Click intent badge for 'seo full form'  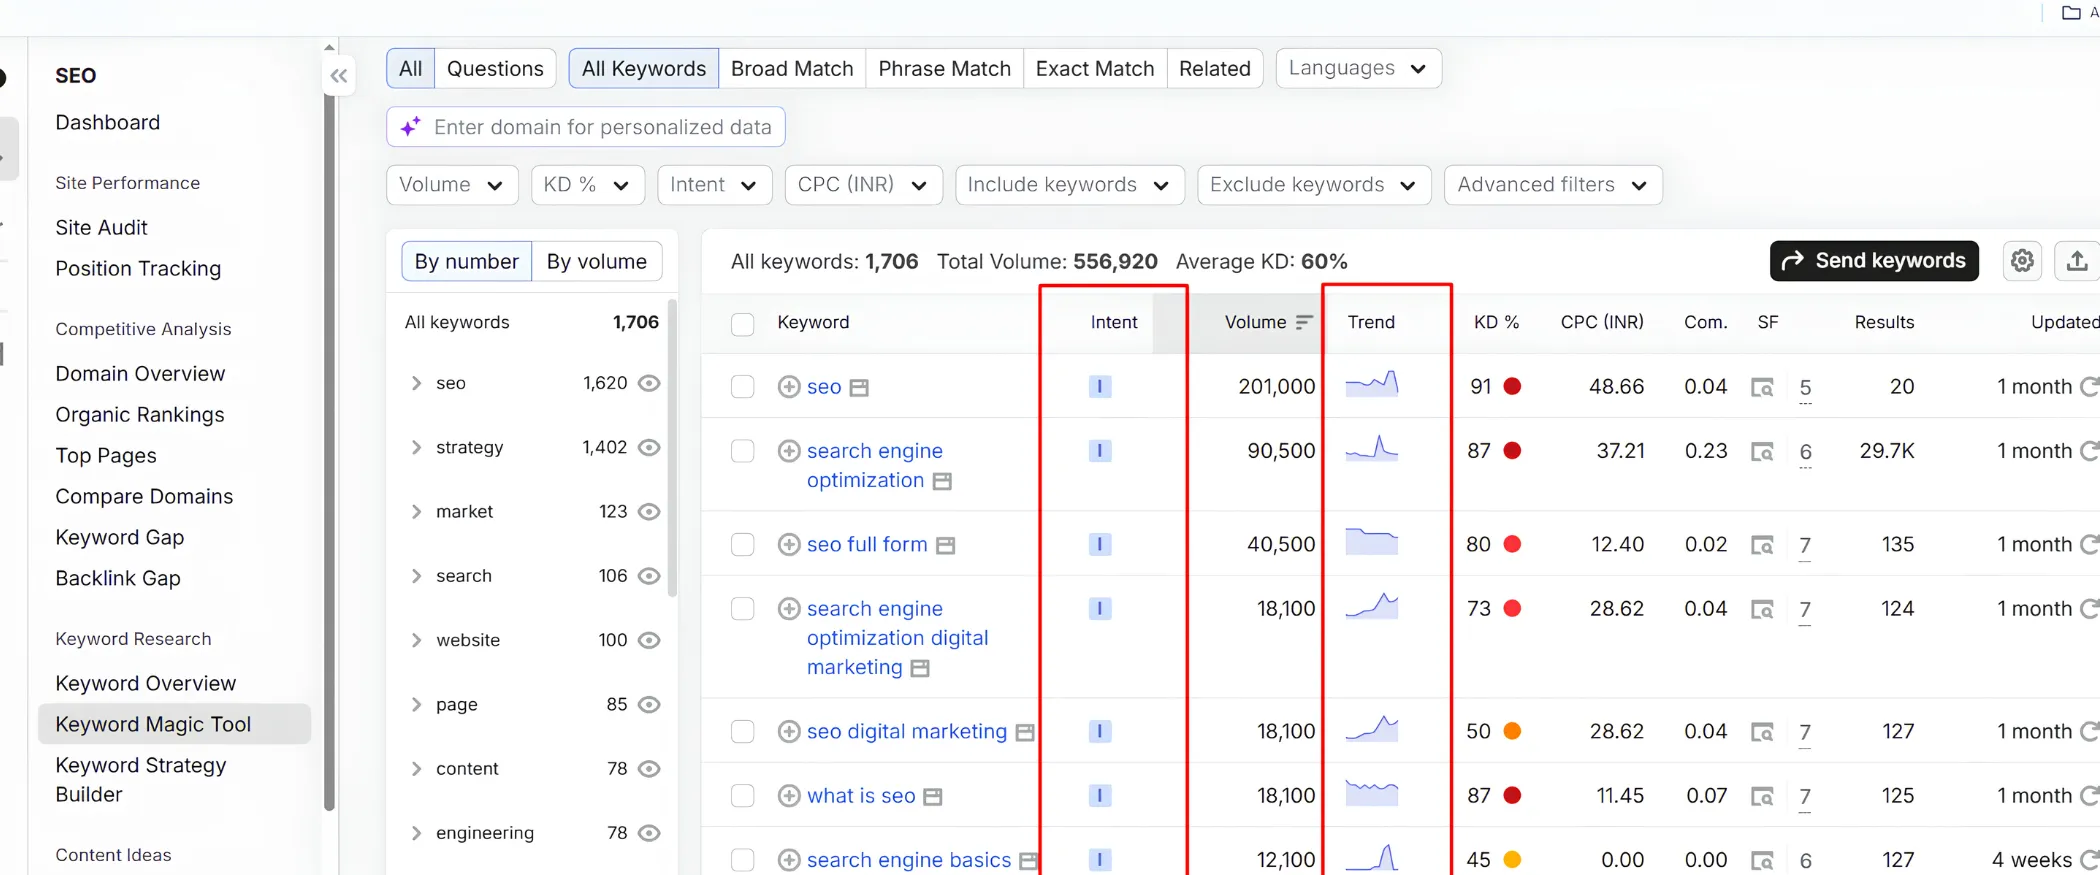[1100, 544]
